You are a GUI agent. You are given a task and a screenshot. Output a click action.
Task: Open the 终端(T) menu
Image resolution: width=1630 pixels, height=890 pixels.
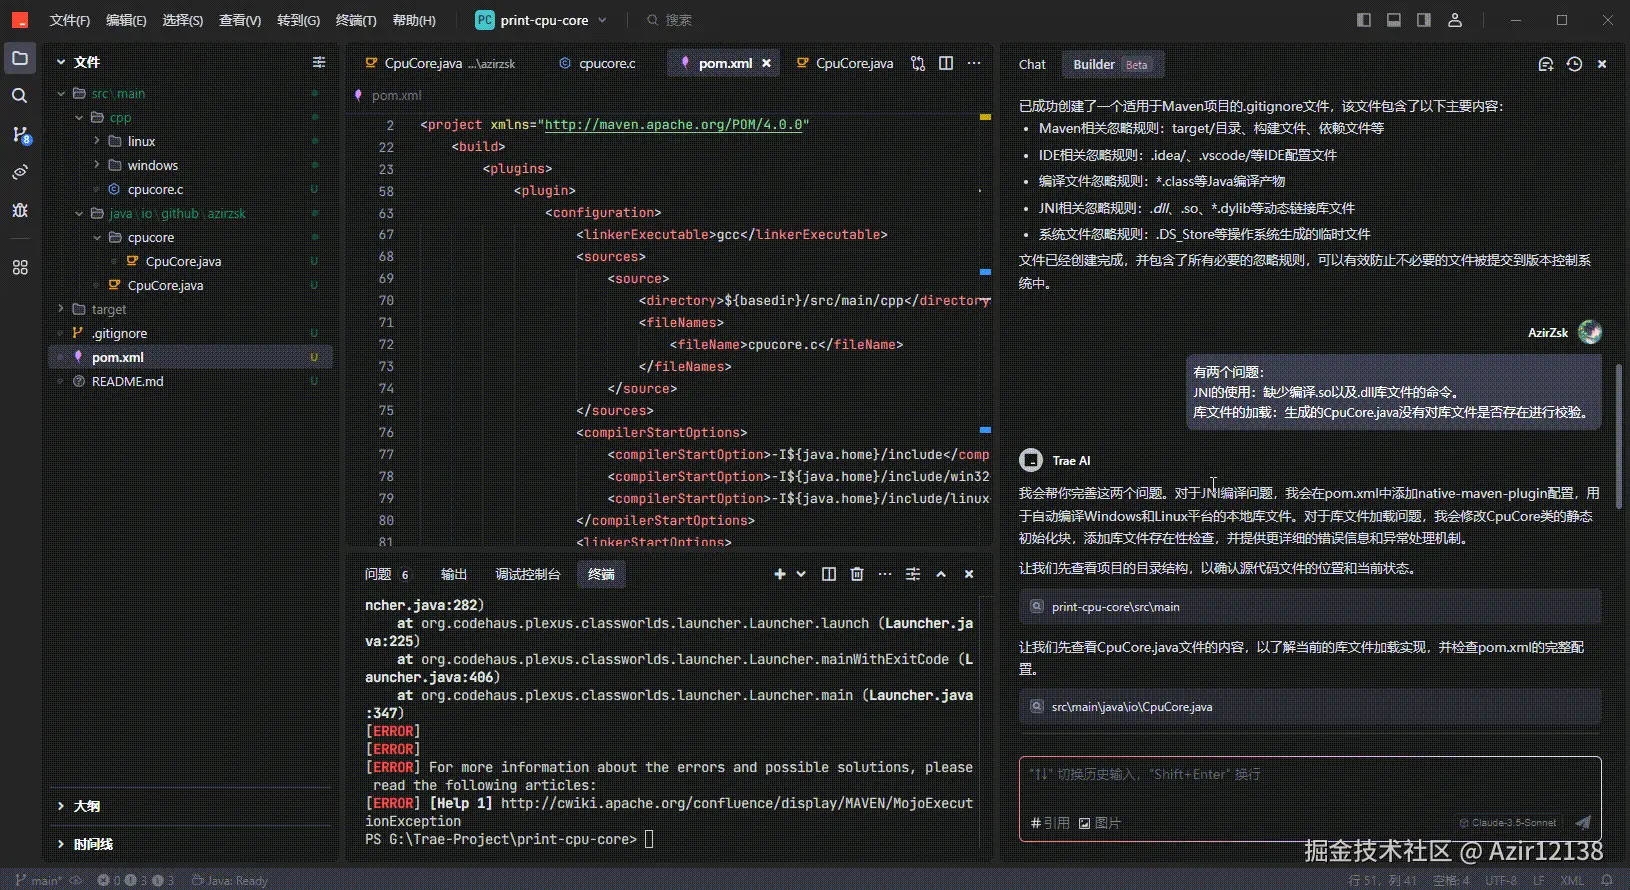tap(356, 20)
